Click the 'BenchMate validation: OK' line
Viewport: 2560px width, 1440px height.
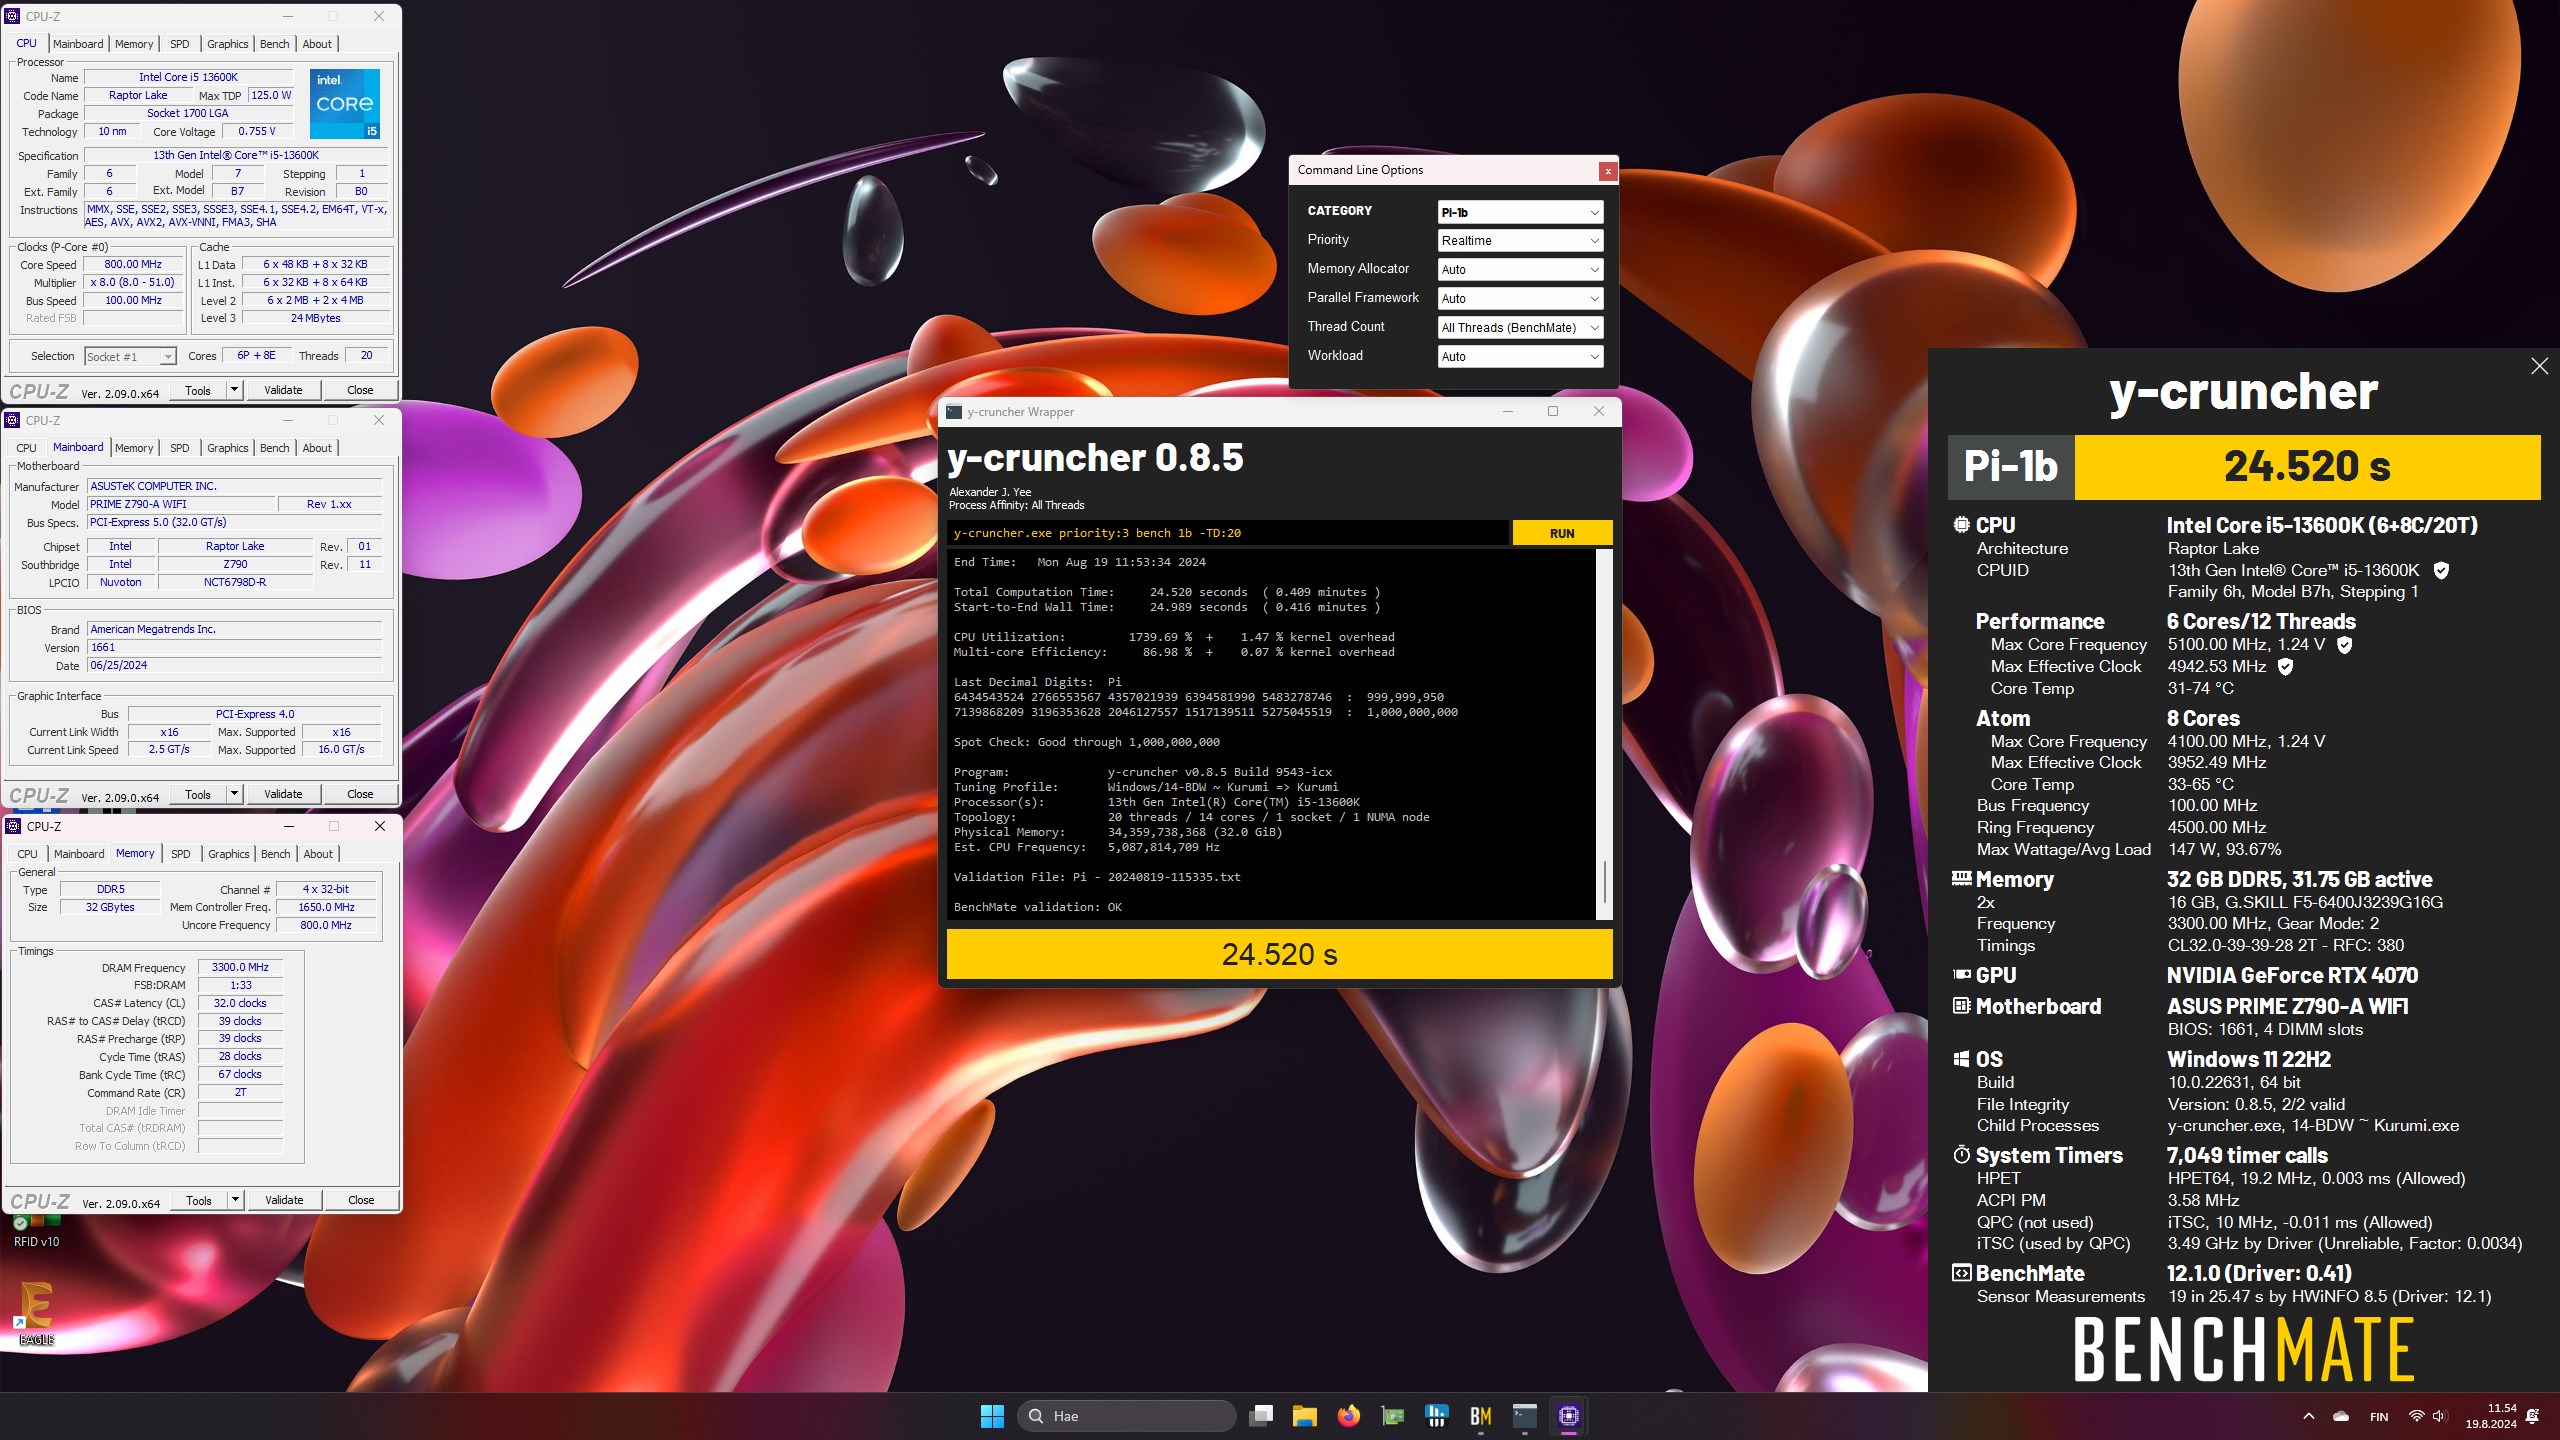[x=1037, y=907]
